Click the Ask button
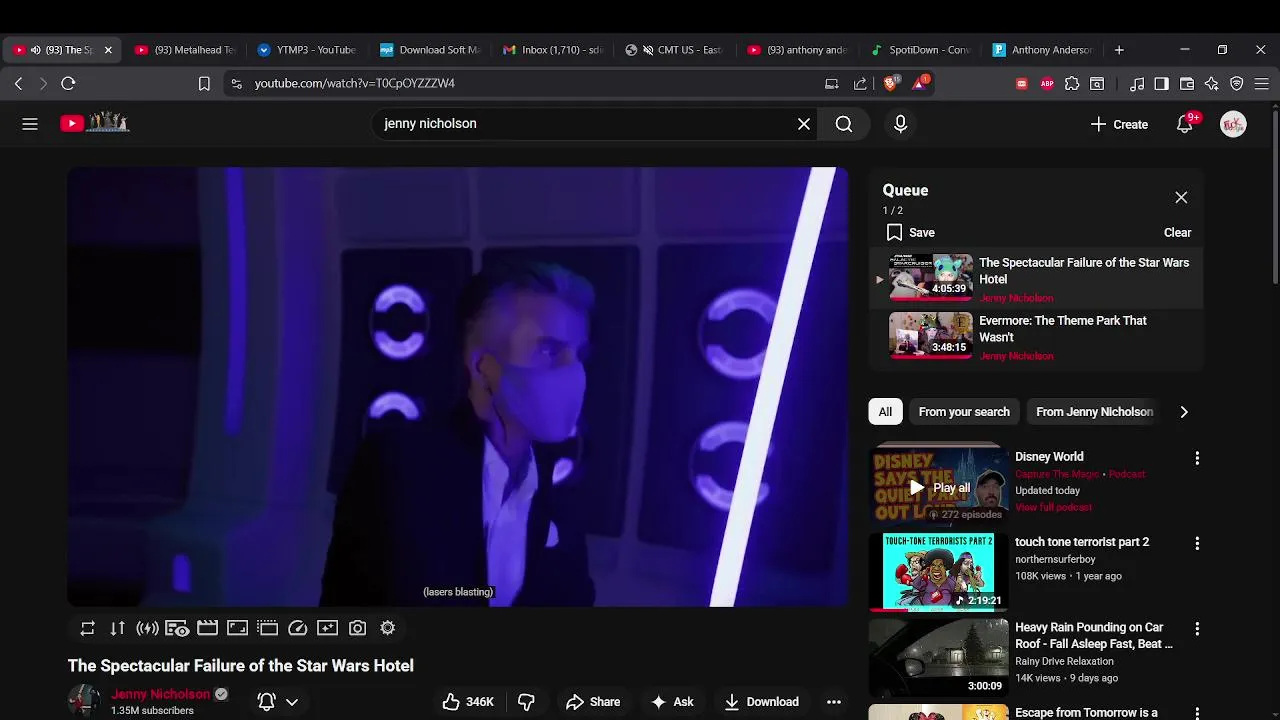This screenshot has height=720, width=1280. click(x=672, y=702)
